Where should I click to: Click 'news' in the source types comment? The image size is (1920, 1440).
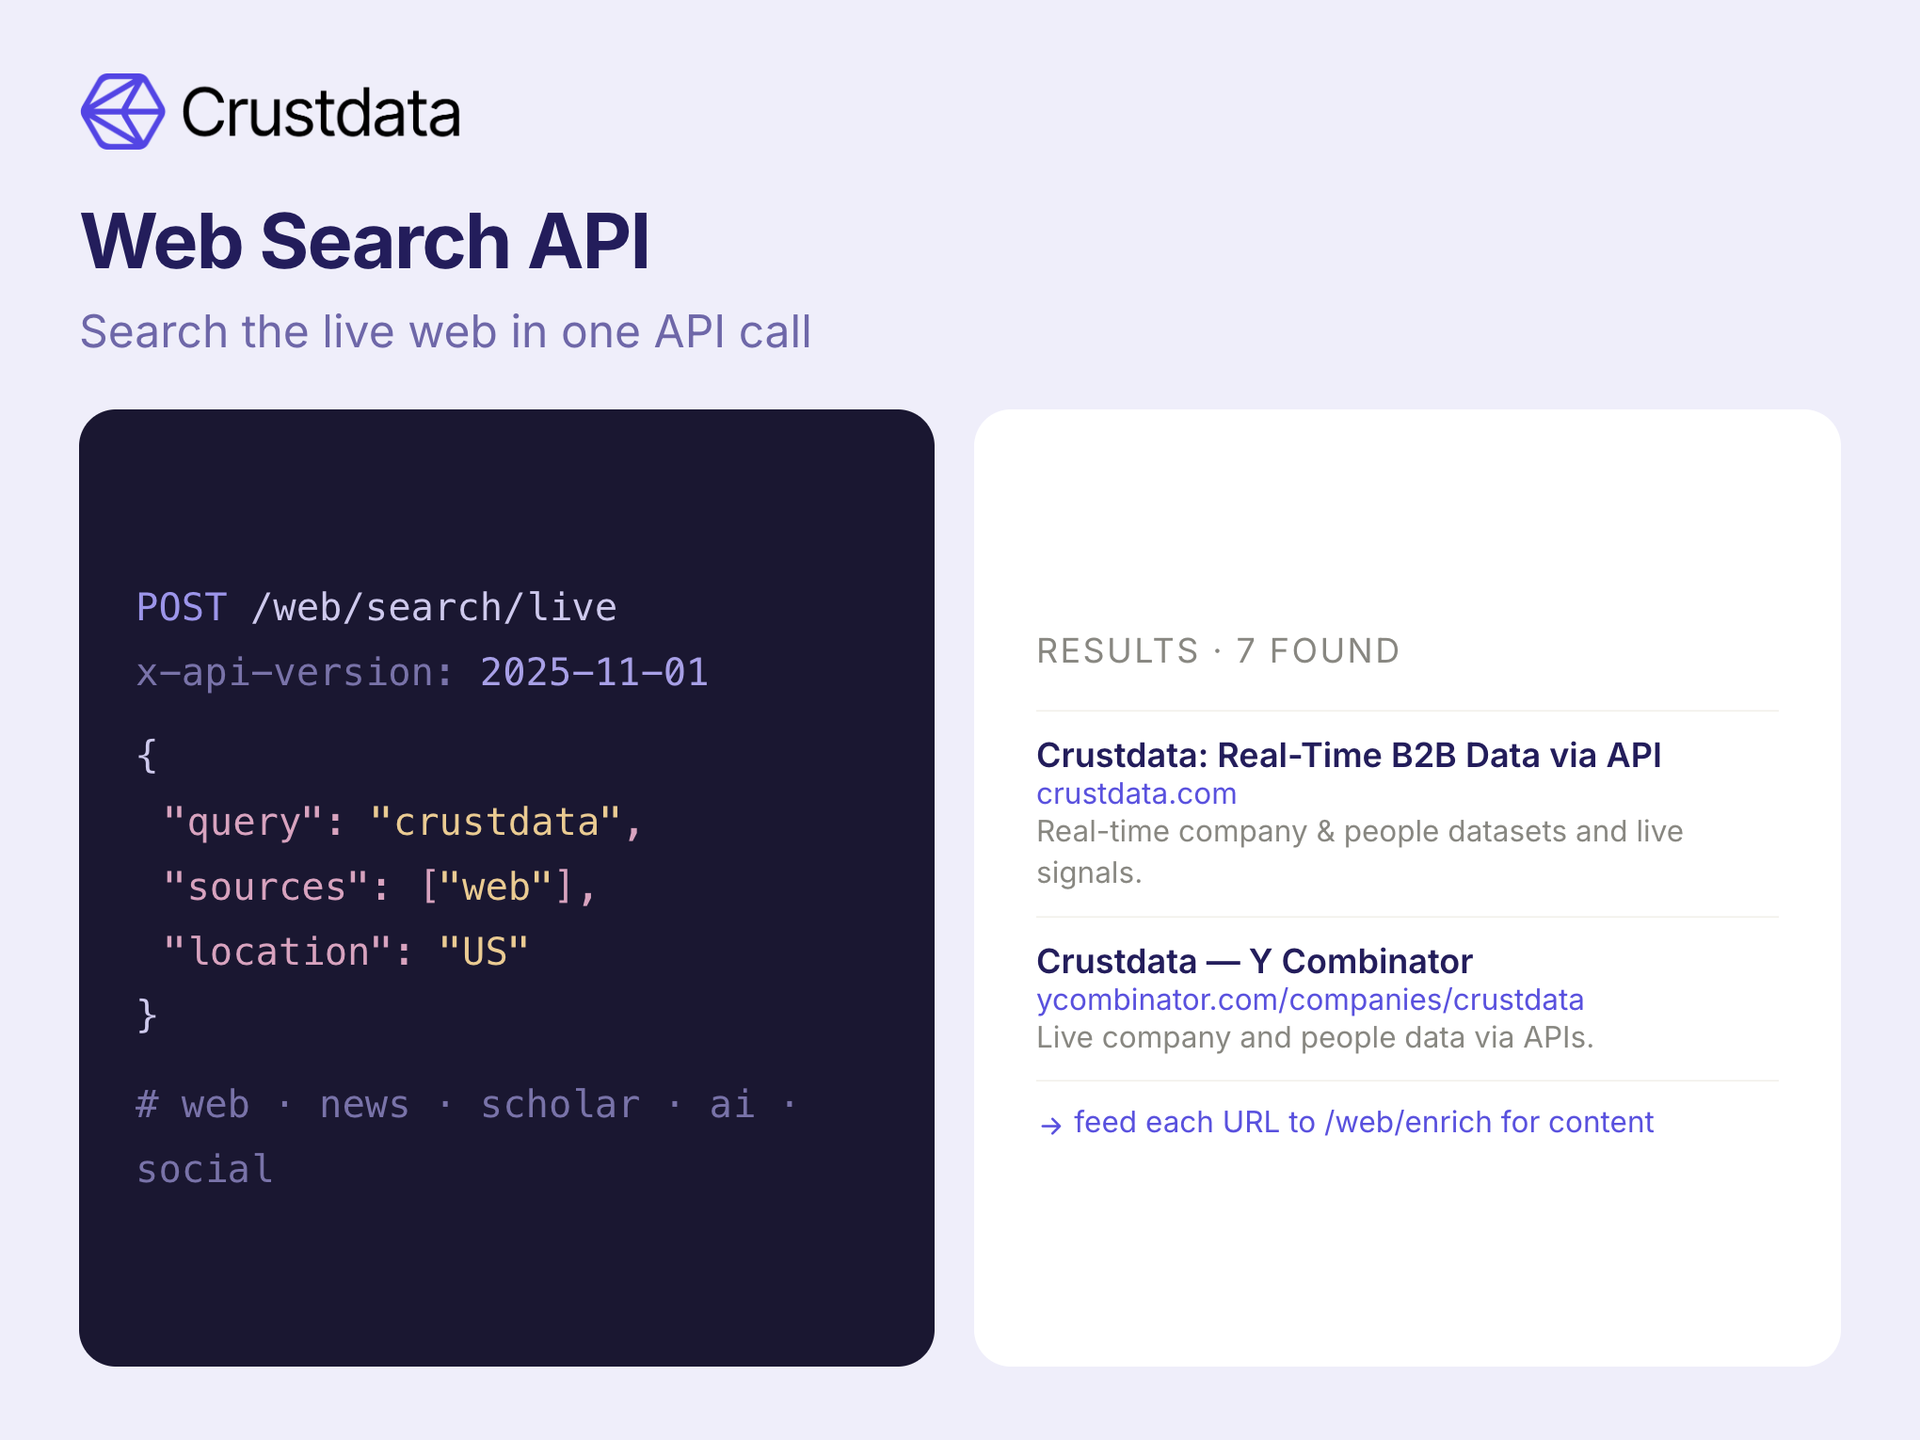pos(364,1104)
